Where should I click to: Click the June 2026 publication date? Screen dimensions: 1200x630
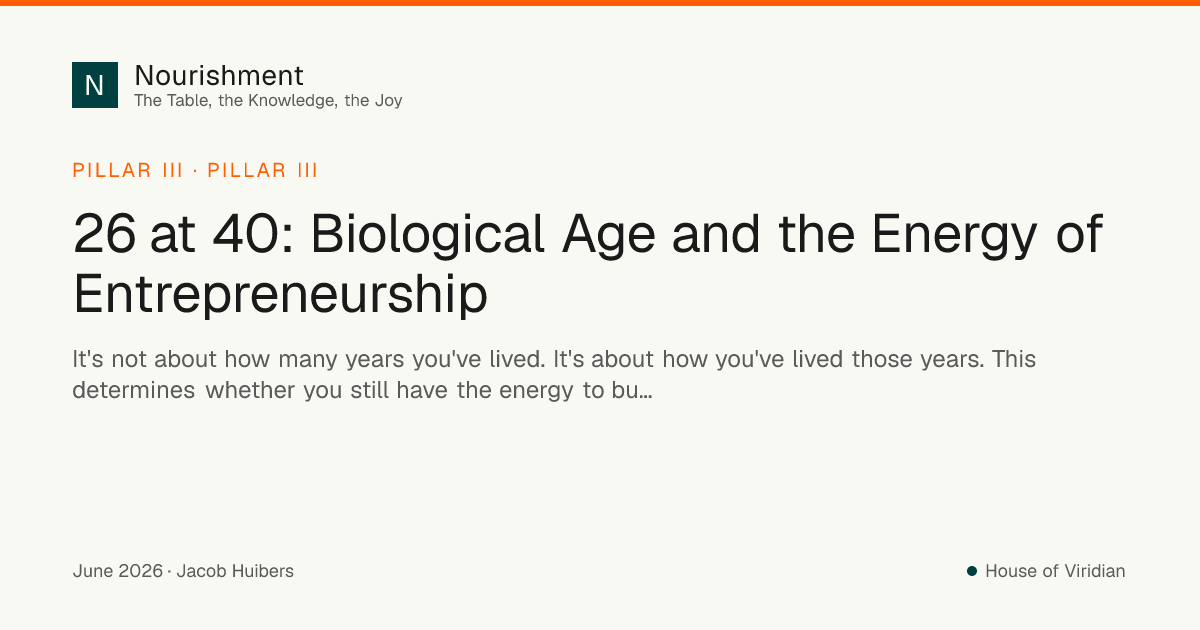(117, 571)
